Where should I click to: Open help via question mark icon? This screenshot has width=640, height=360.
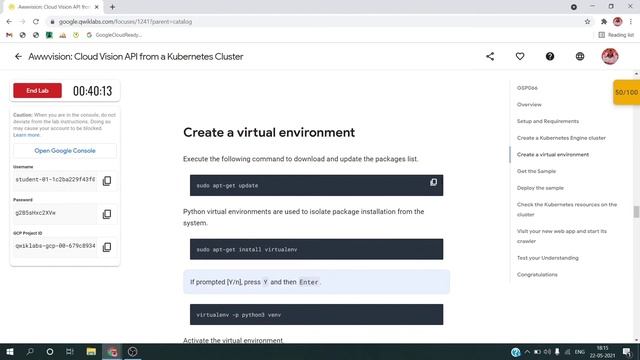tap(550, 56)
